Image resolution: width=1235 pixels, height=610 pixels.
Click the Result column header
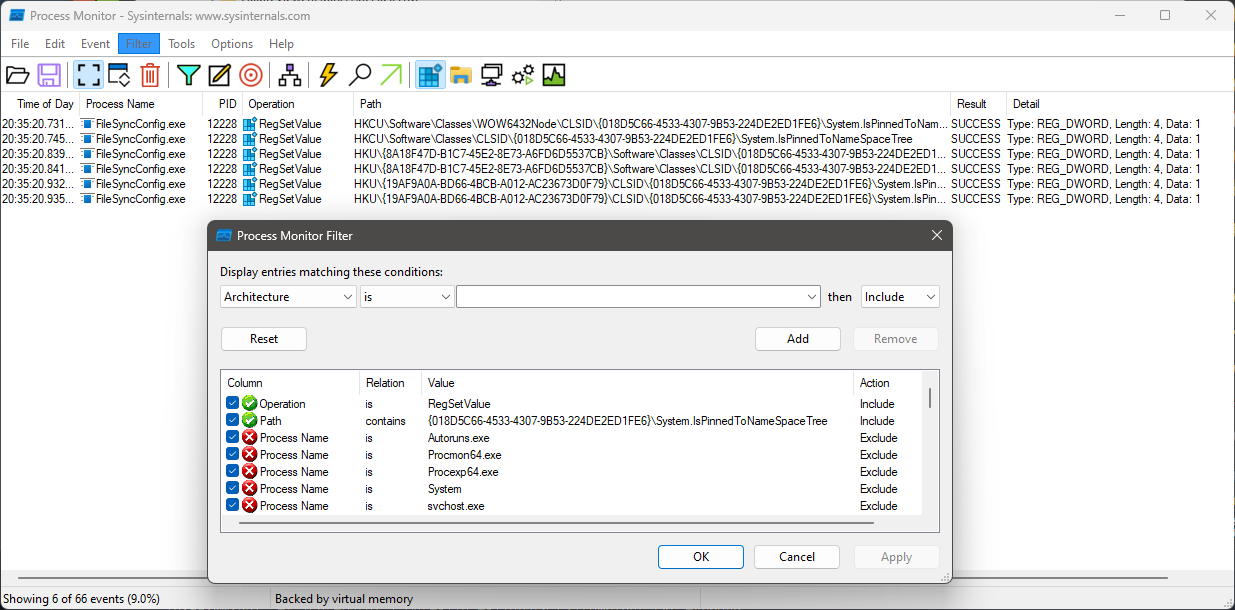pyautogui.click(x=978, y=104)
